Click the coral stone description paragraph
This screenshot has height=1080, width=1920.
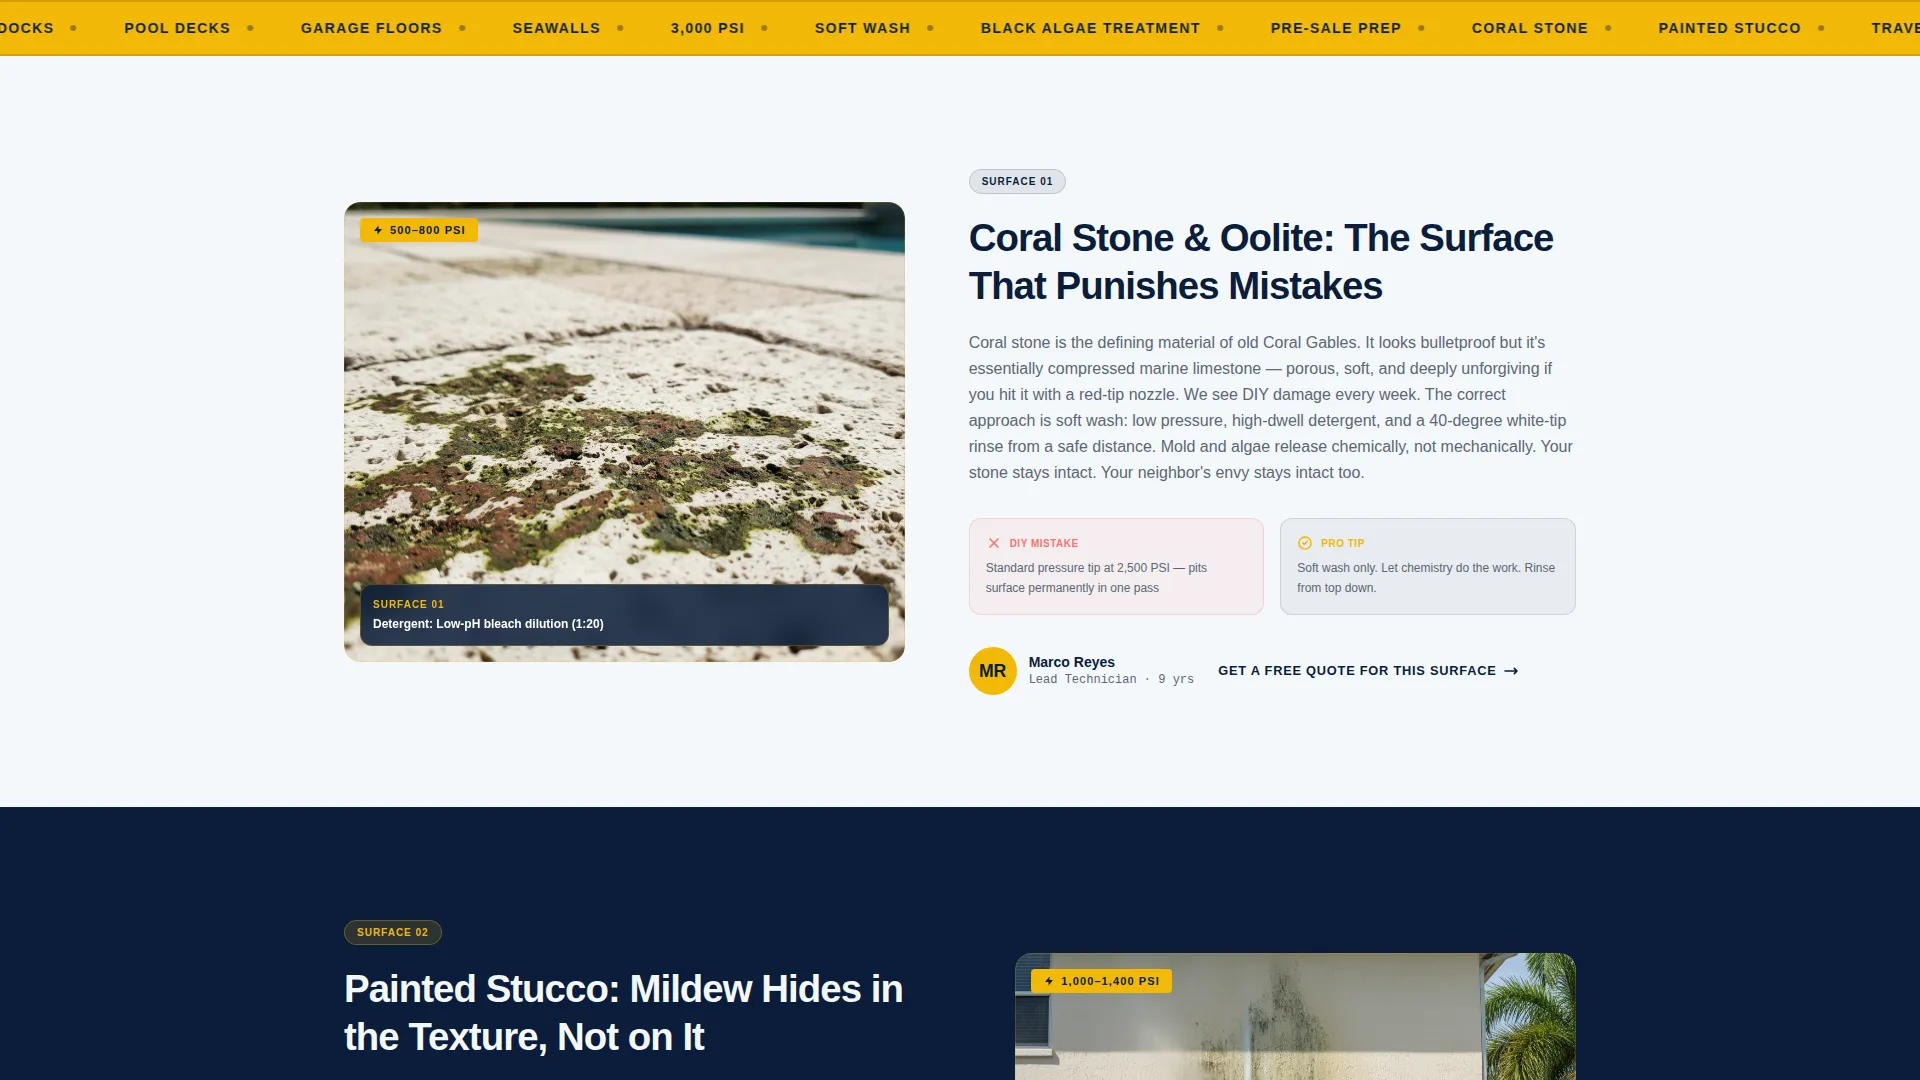coord(1271,407)
